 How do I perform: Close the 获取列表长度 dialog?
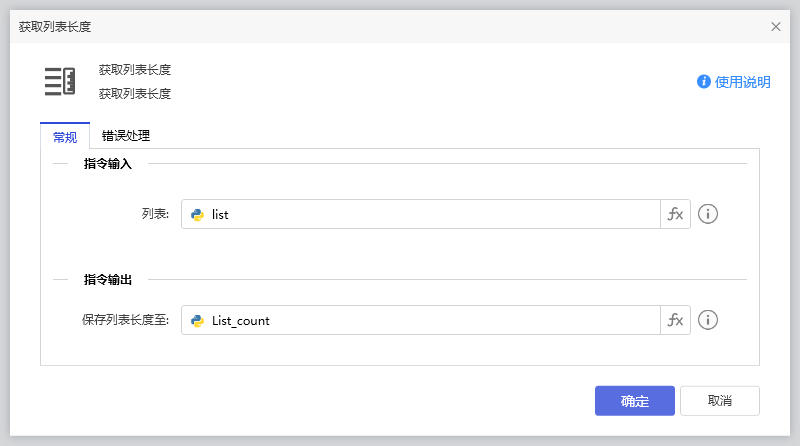tap(776, 27)
